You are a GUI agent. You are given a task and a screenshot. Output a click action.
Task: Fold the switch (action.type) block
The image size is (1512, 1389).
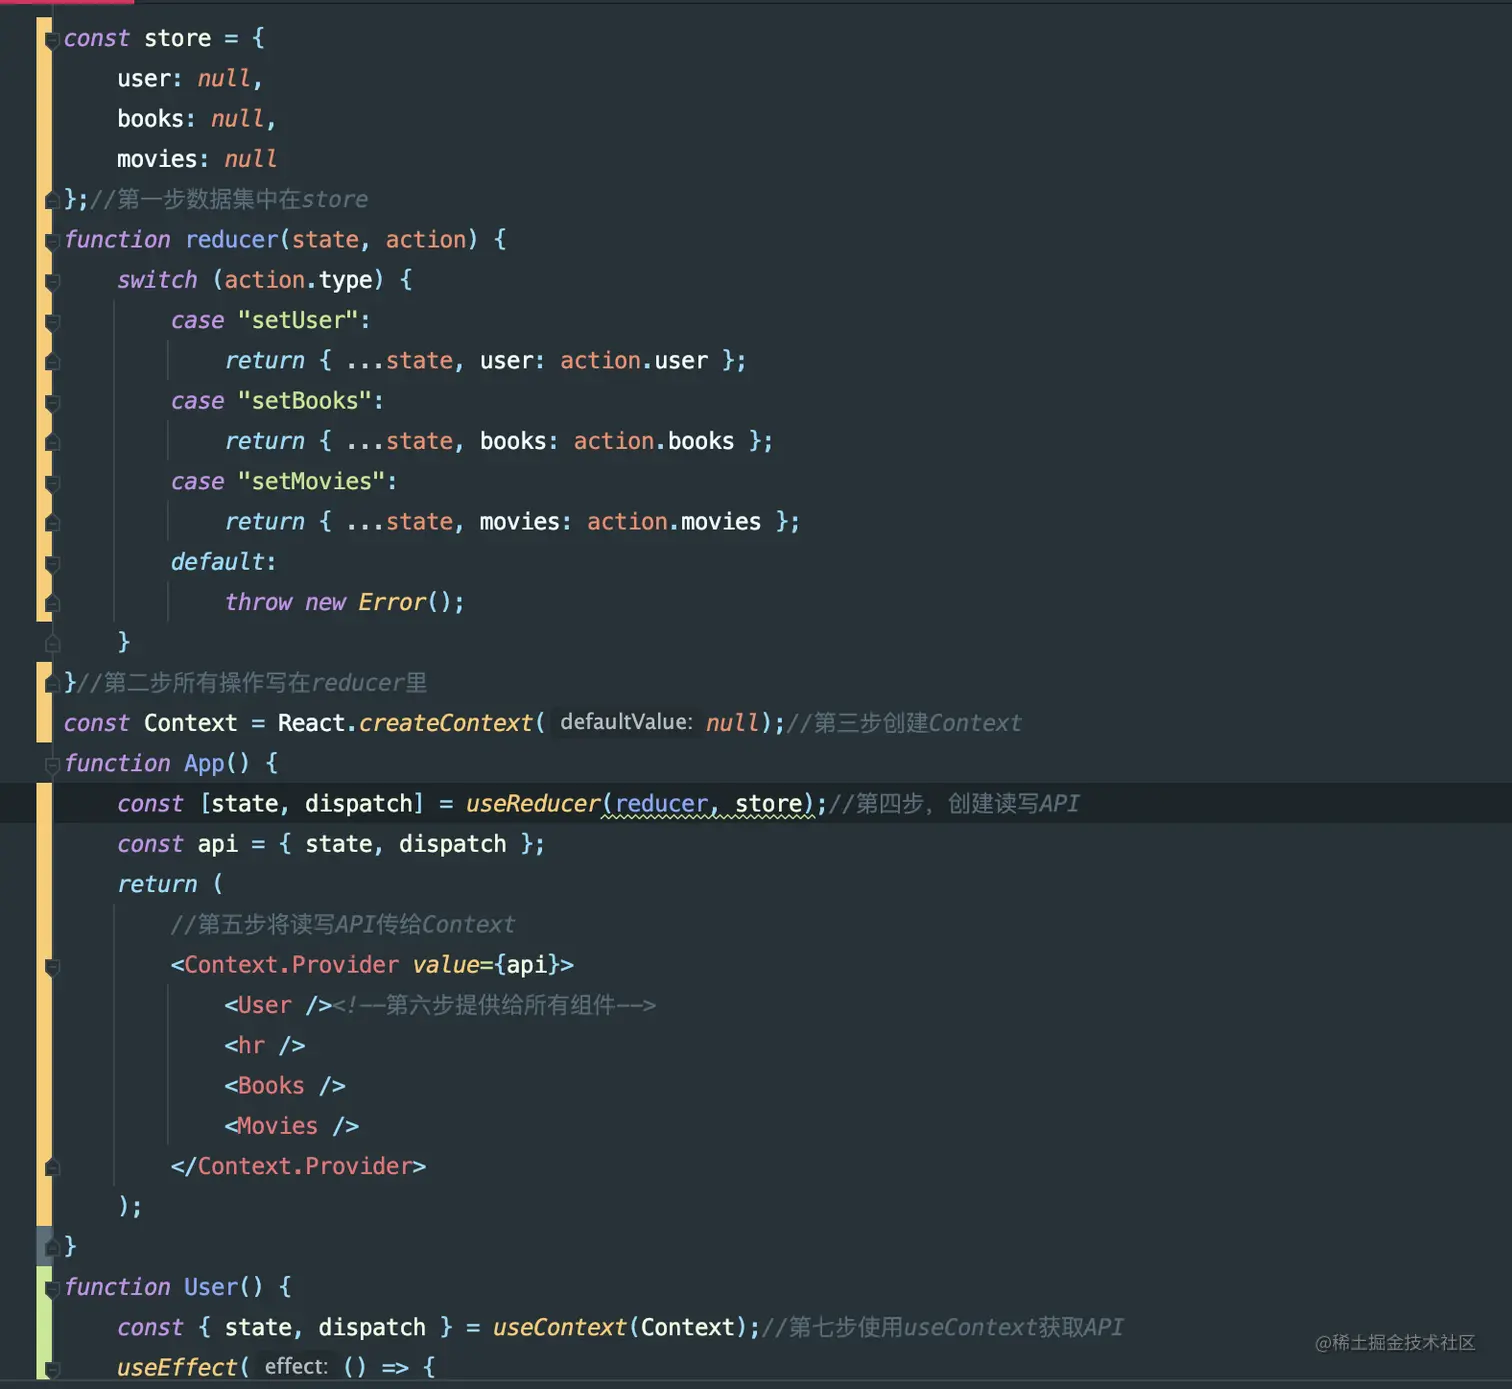[x=52, y=281]
